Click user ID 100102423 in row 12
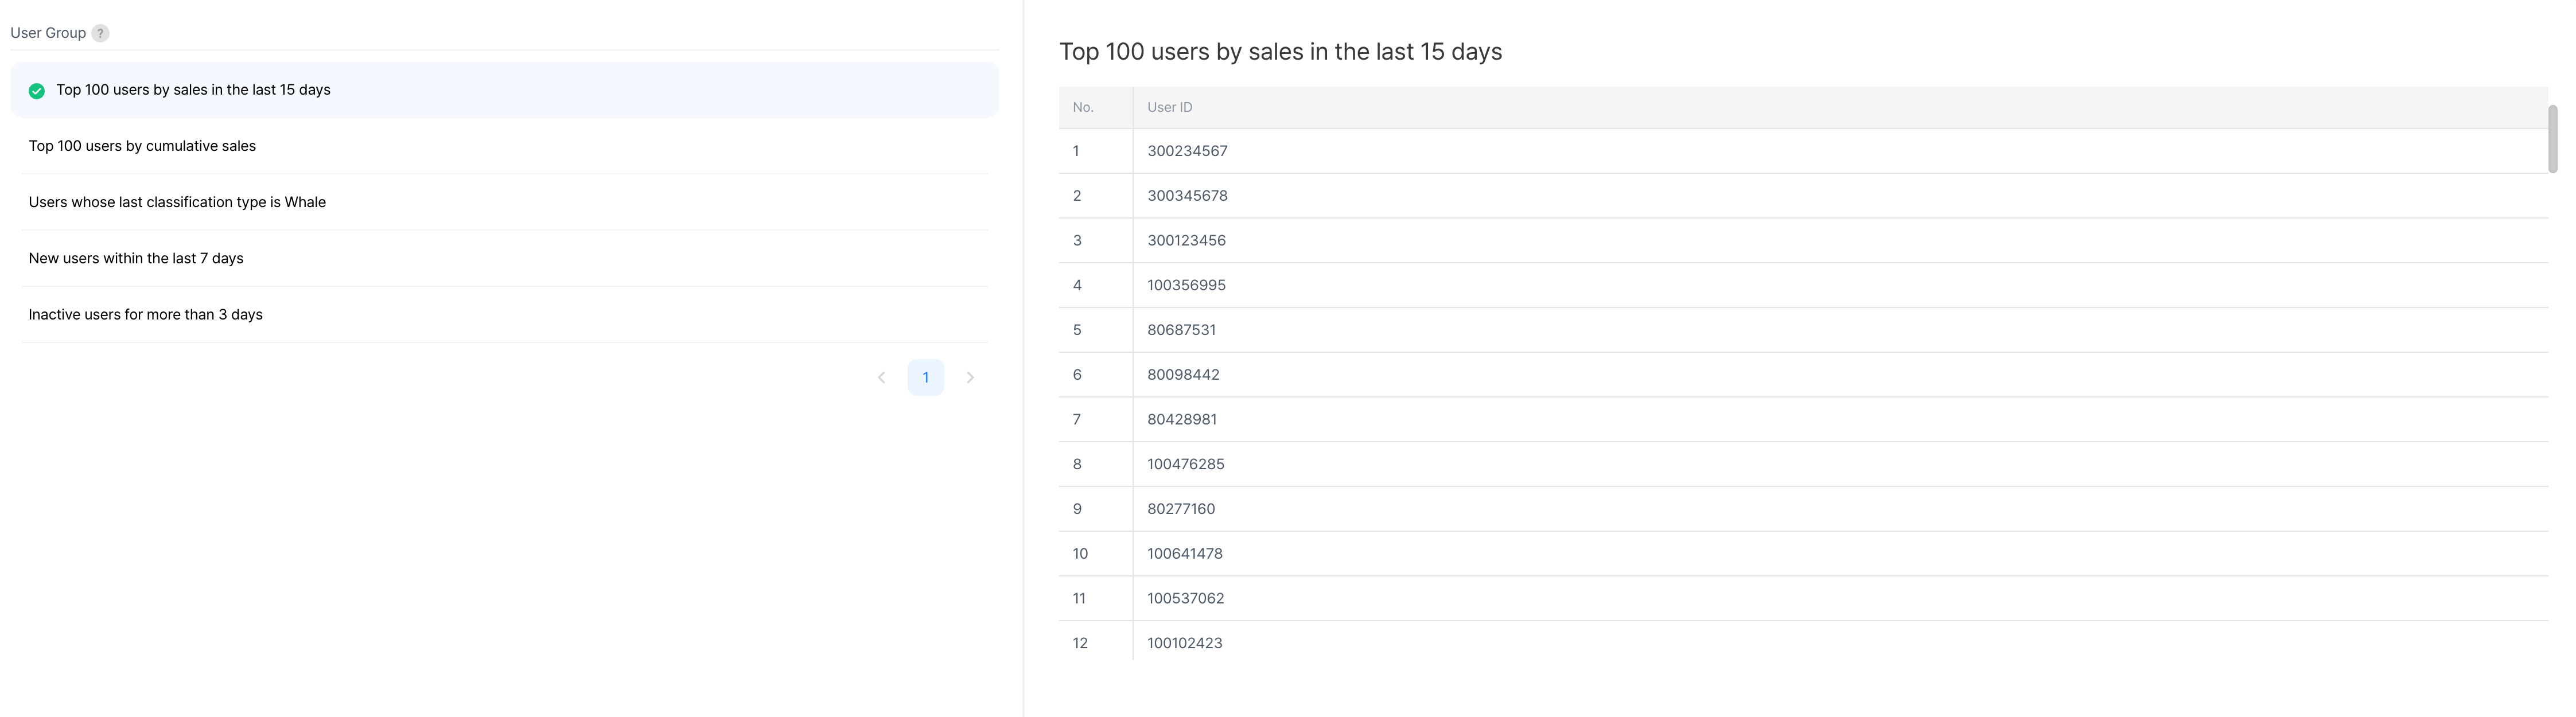 pos(1184,643)
